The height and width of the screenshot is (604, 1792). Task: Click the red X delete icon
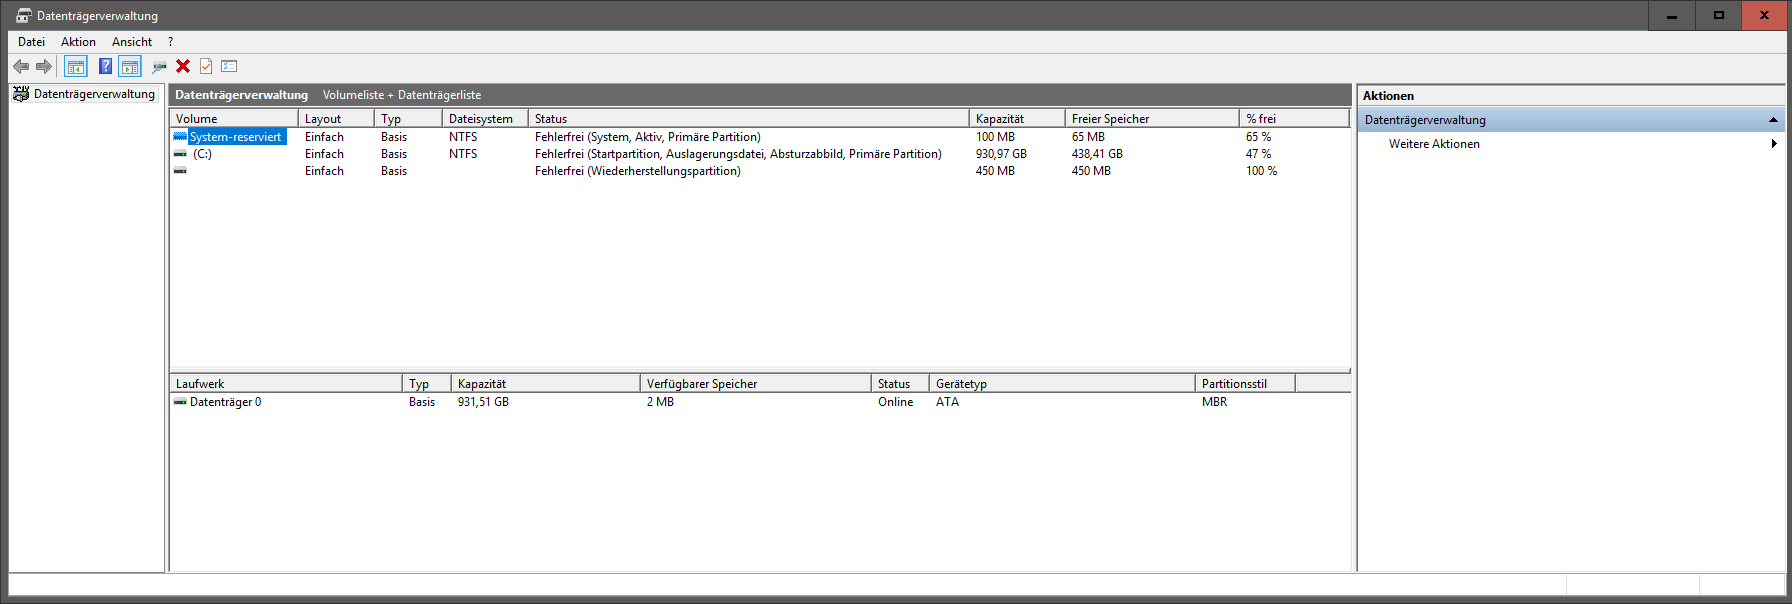click(183, 66)
